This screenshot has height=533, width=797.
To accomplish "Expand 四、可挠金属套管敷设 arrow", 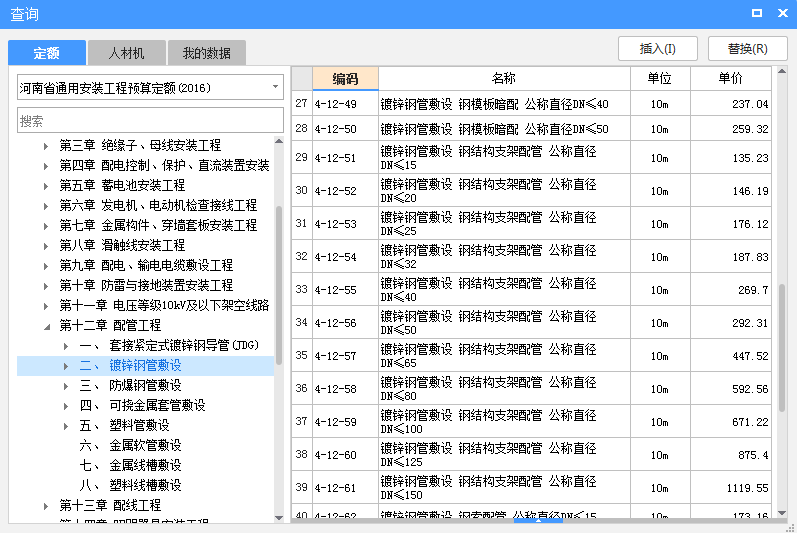I will 66,406.
